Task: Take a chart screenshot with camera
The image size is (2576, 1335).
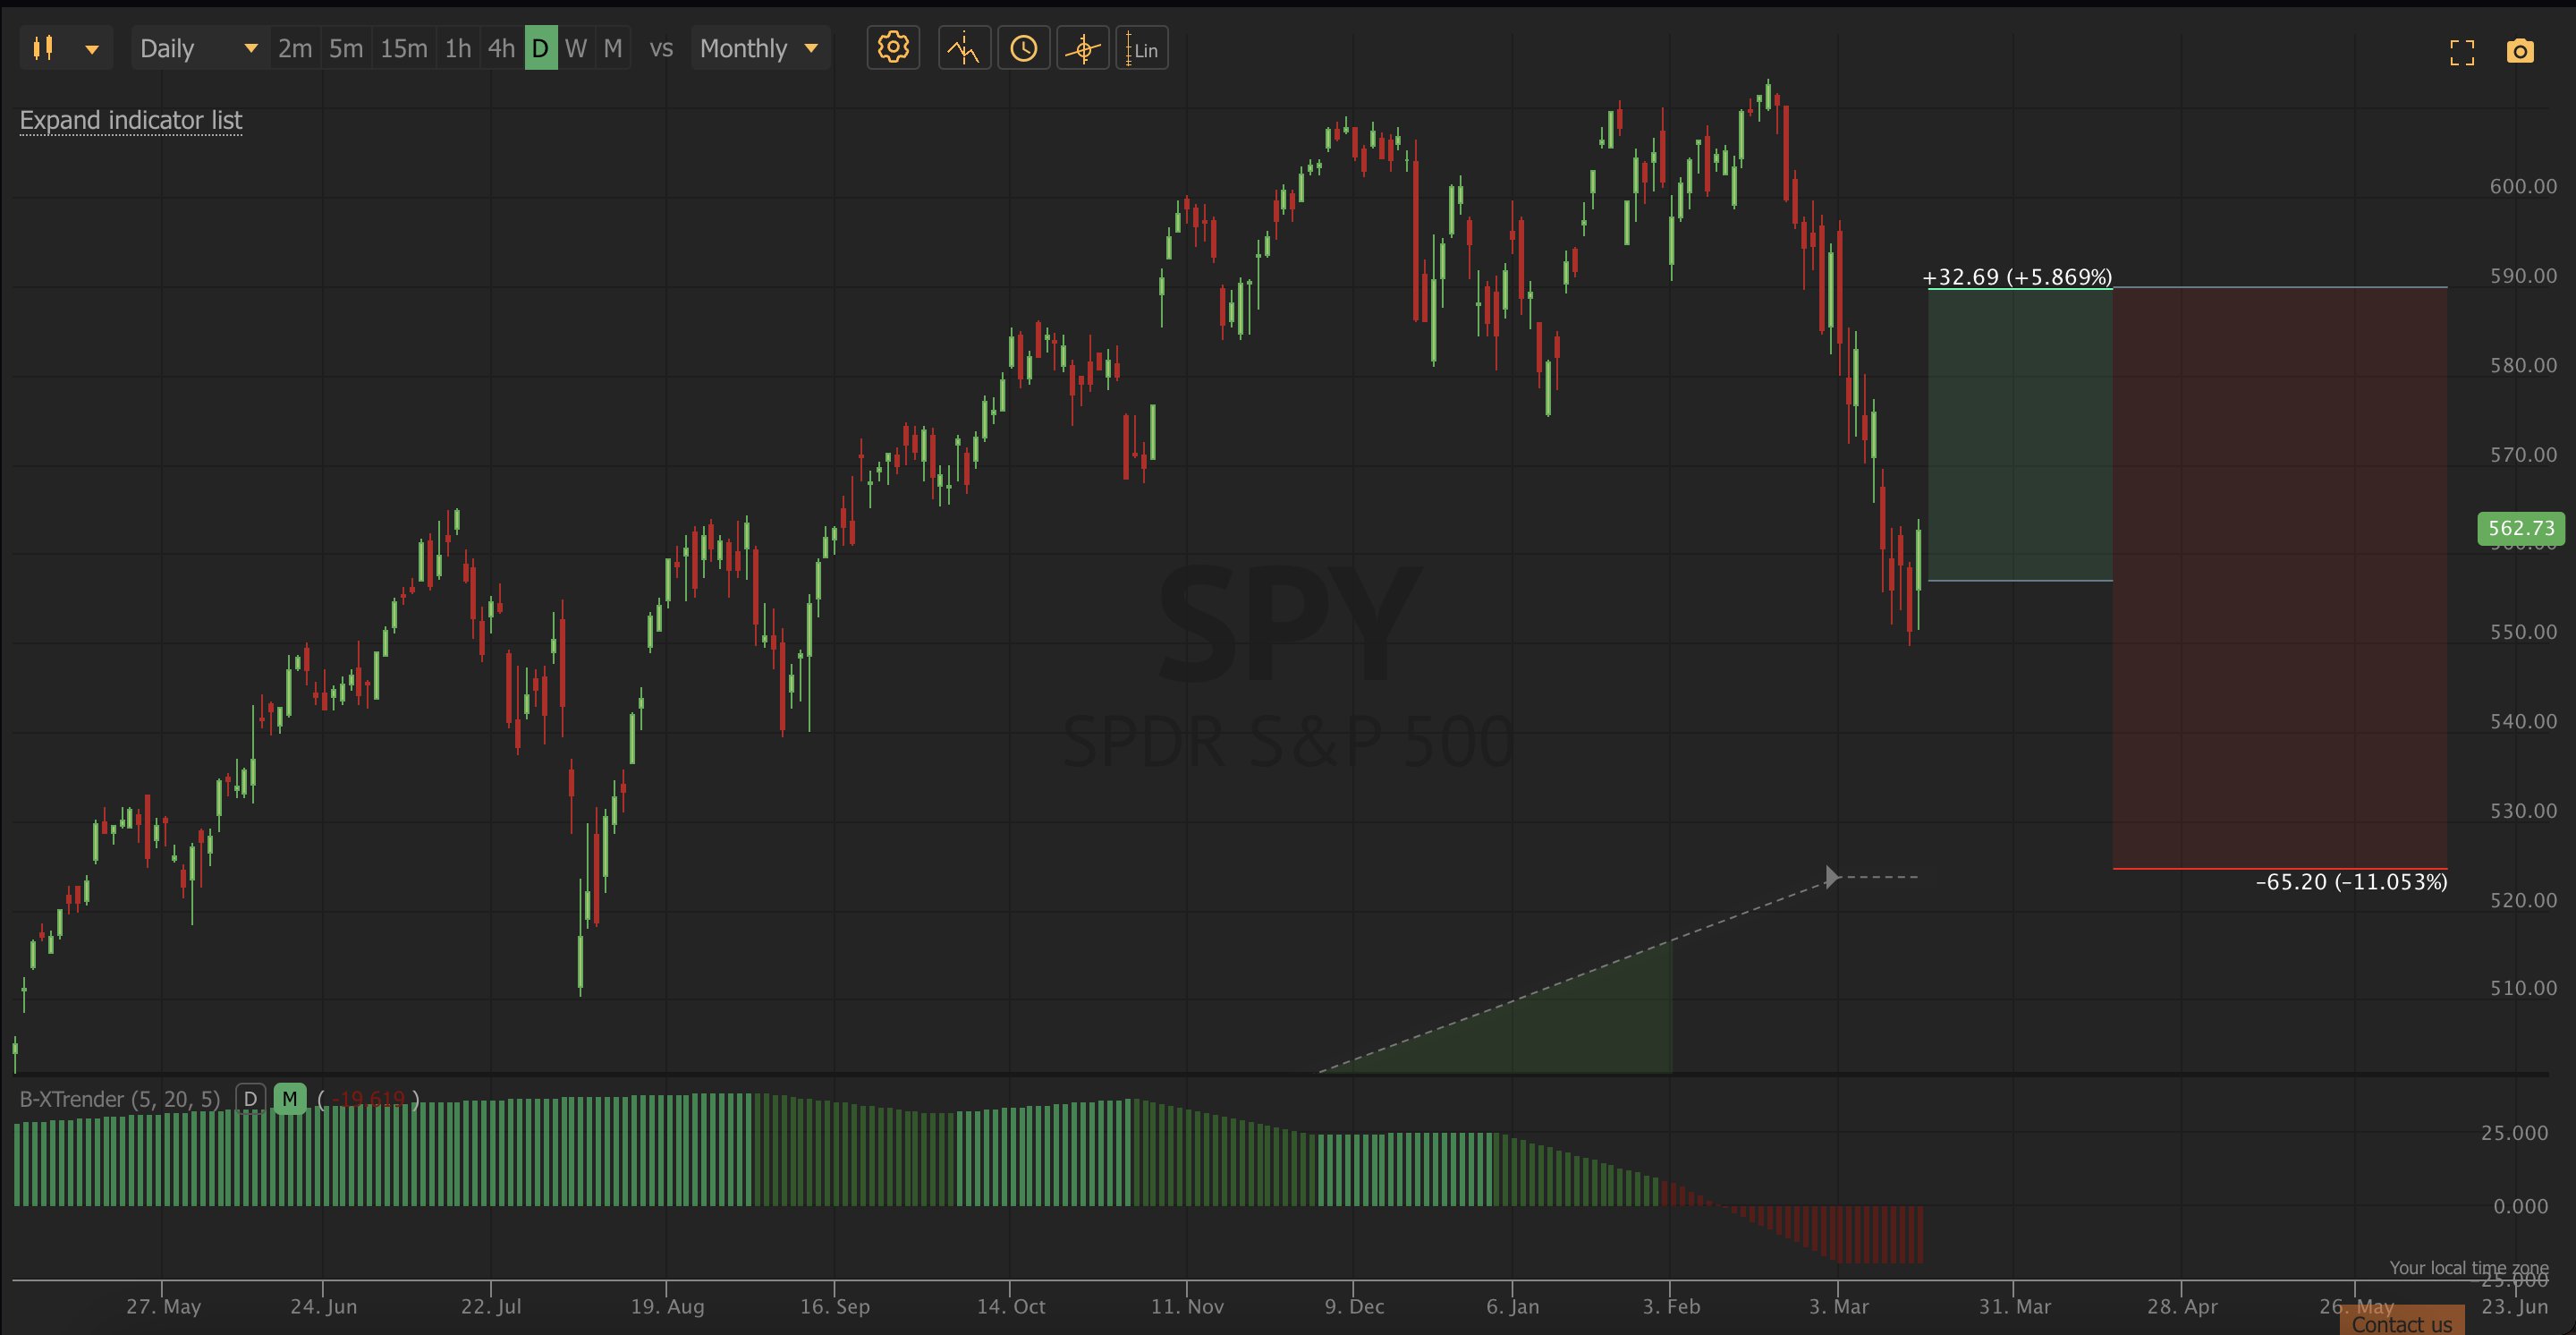Action: click(x=2520, y=52)
